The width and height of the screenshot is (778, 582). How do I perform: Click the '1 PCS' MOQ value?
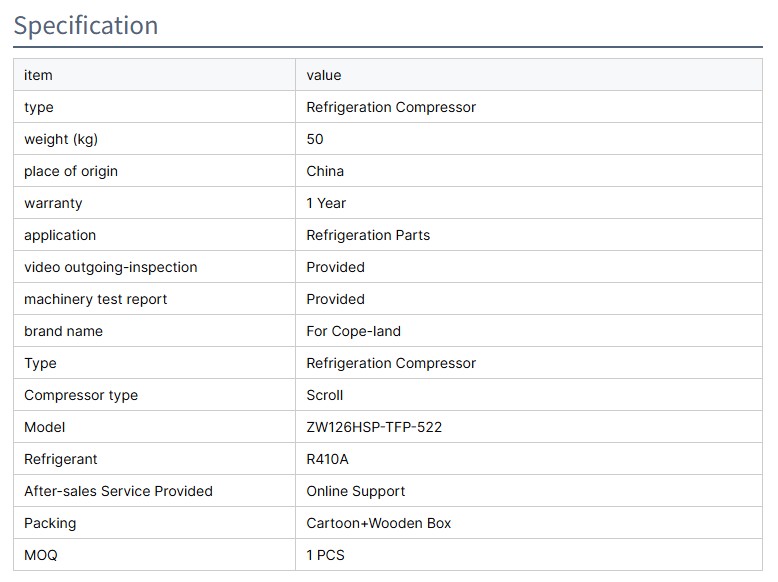click(x=326, y=555)
